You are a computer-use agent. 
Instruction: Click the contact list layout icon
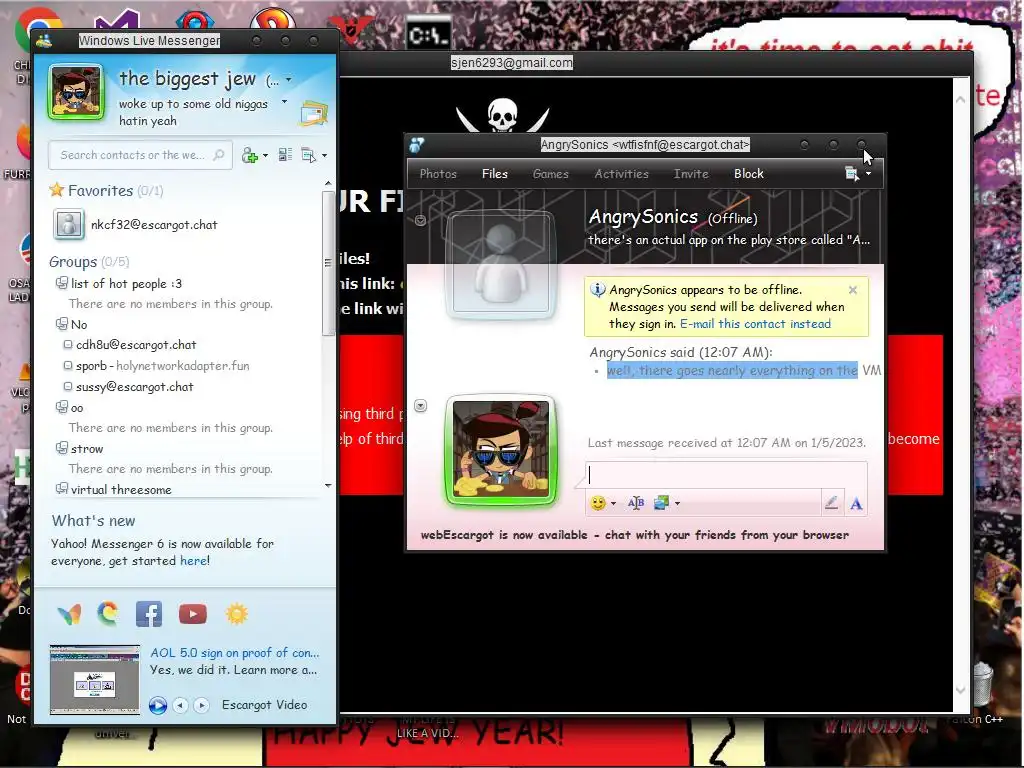[x=285, y=155]
